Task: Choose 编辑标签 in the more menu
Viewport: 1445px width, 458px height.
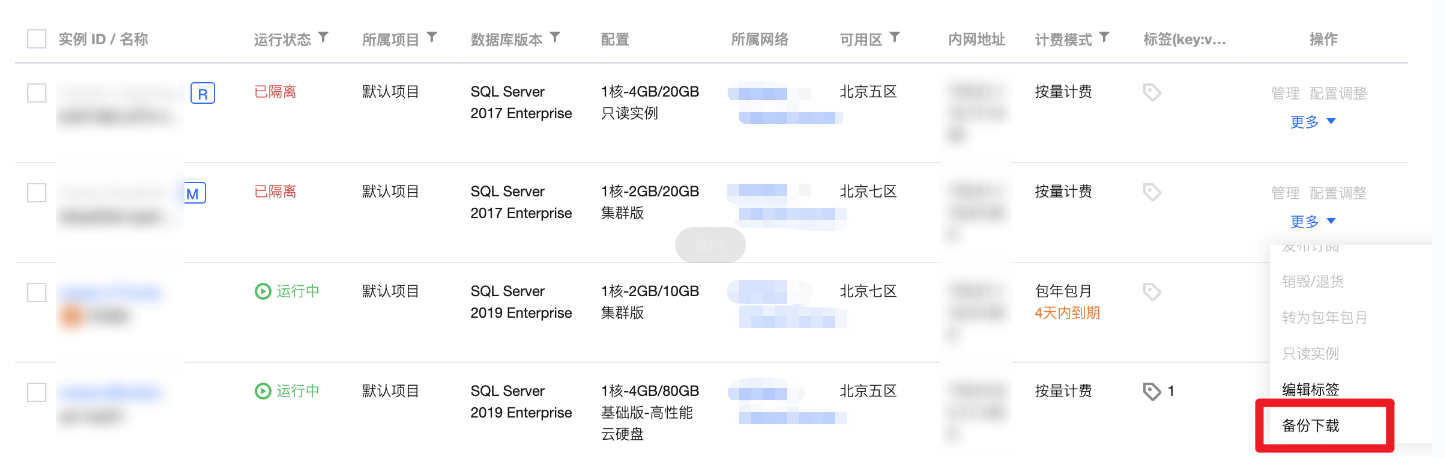Action: (x=1311, y=389)
